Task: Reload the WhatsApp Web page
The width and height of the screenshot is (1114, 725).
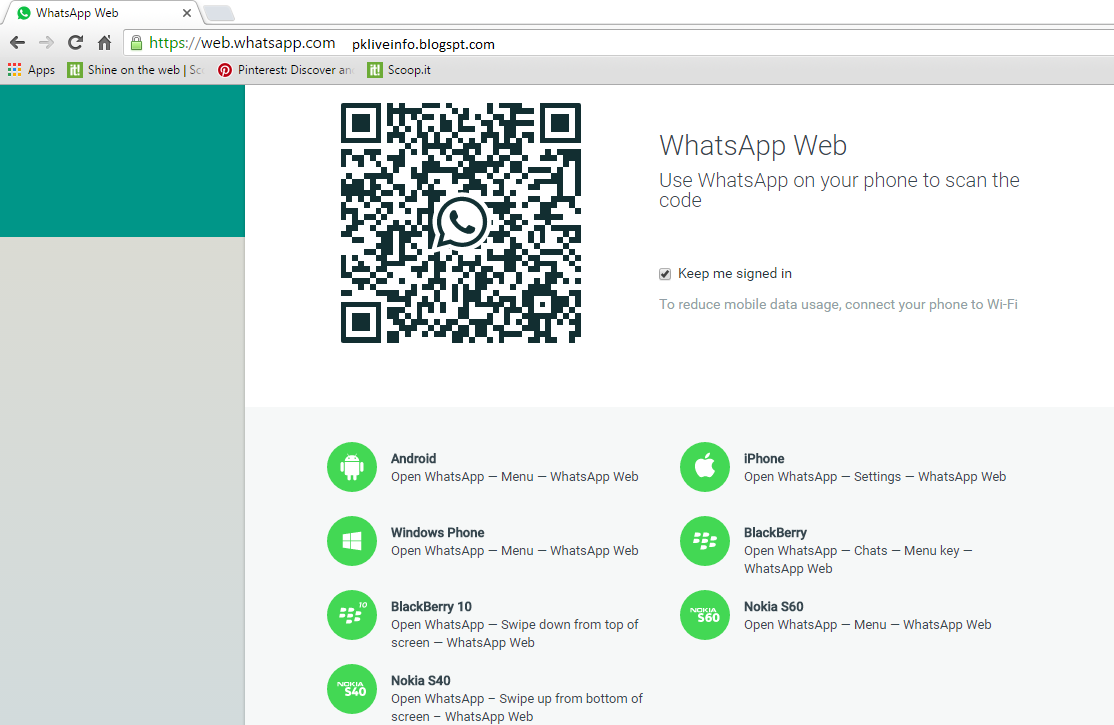Action: [x=75, y=43]
